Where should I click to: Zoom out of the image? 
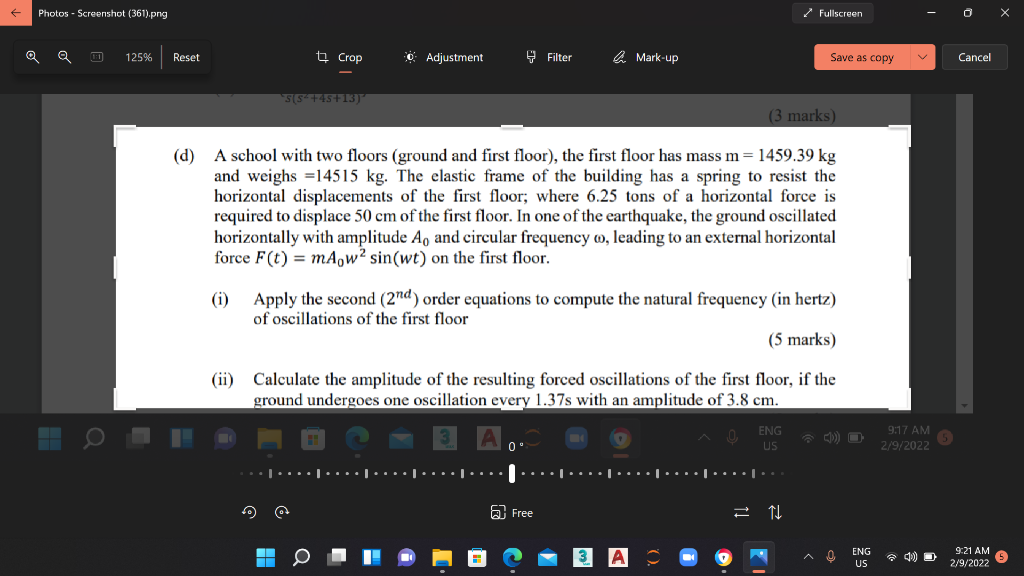(63, 57)
